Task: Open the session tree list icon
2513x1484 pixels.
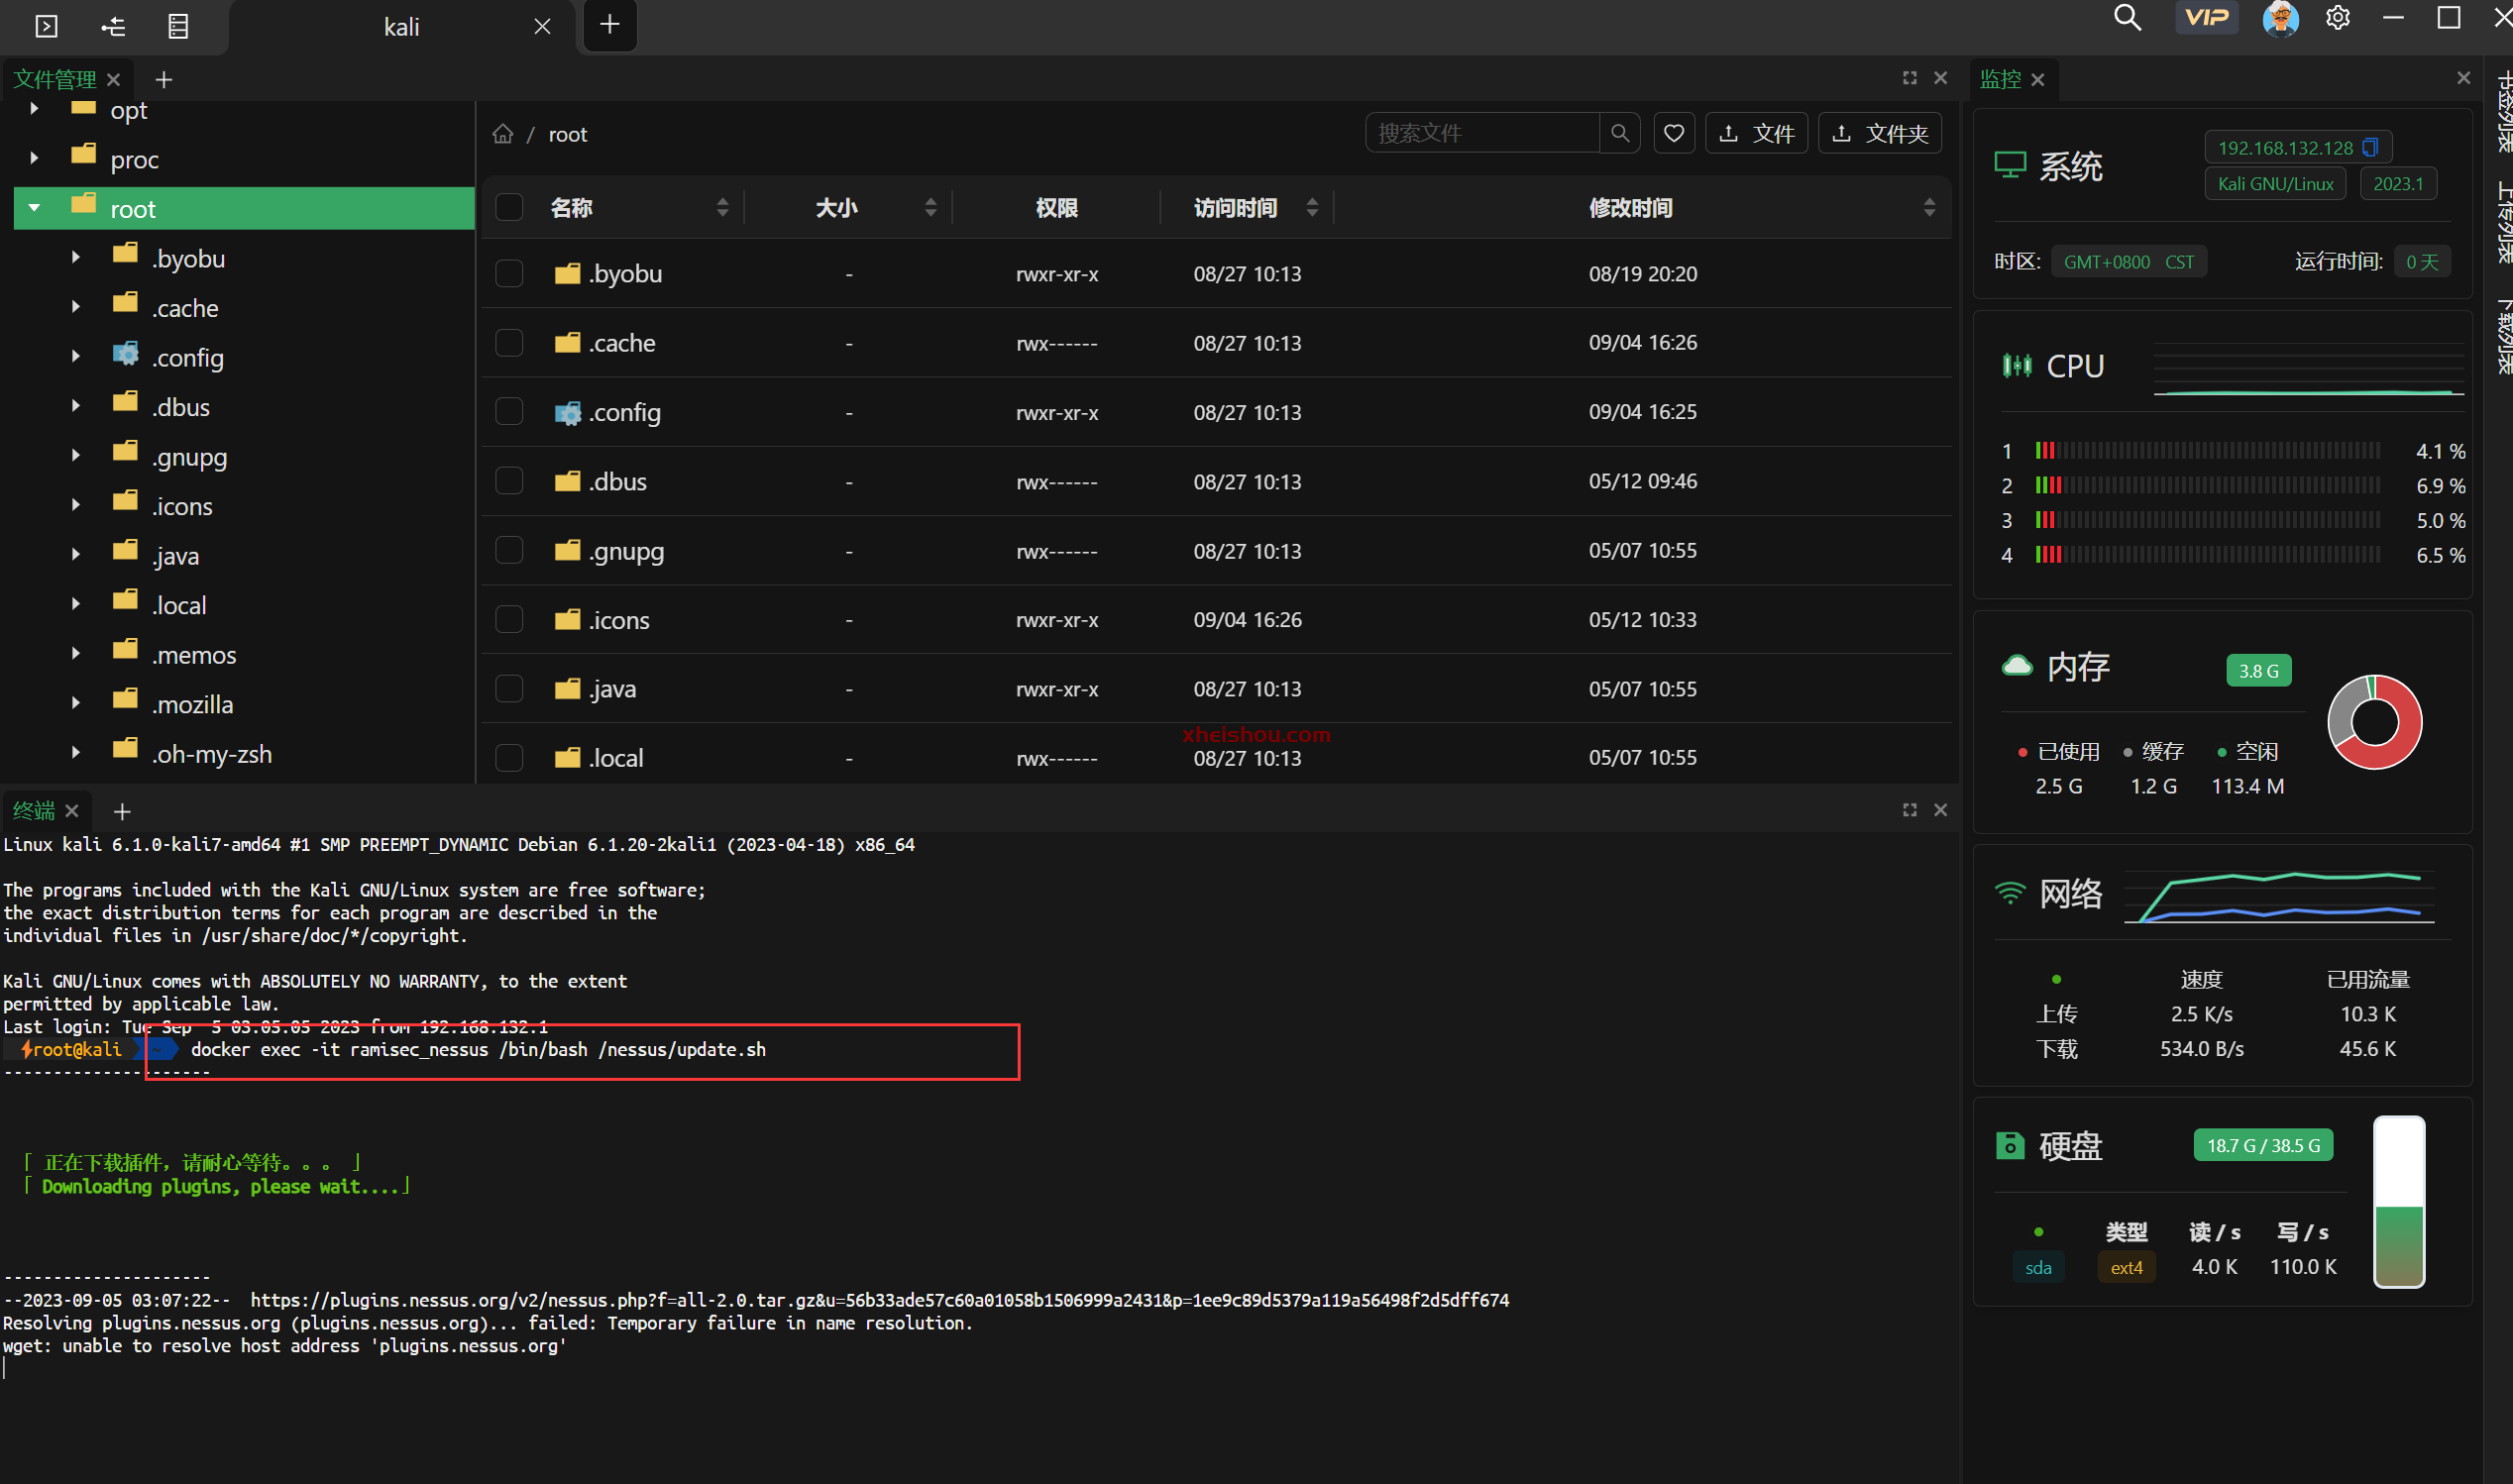Action: [x=113, y=26]
